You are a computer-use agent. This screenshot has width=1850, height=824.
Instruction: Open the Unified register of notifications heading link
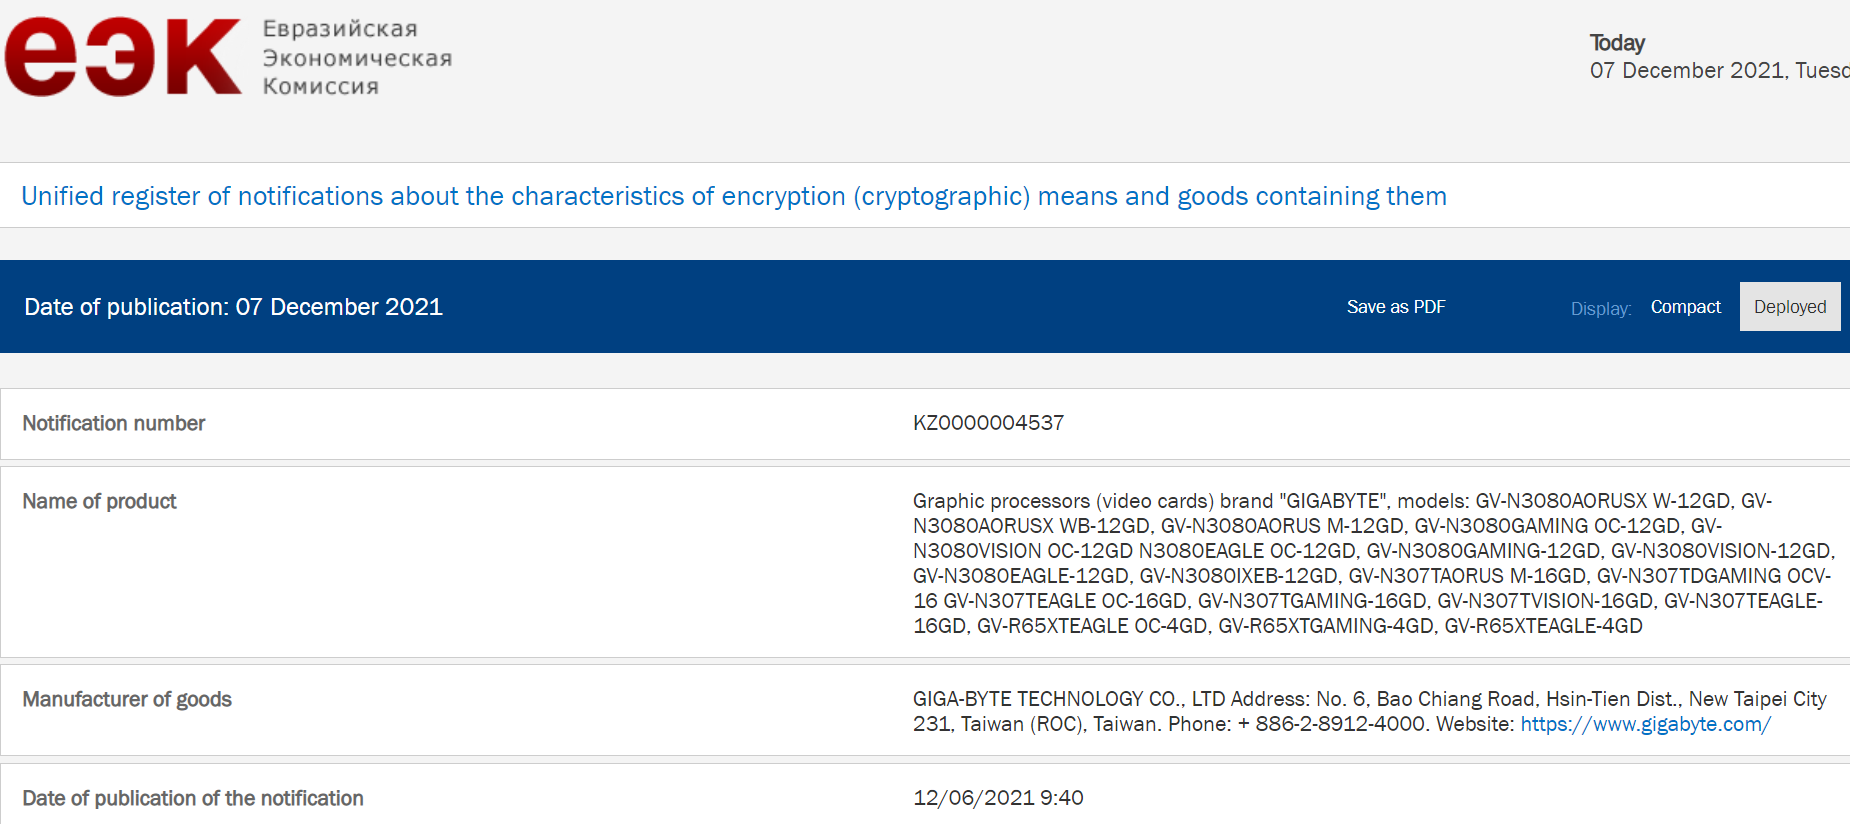(x=733, y=196)
